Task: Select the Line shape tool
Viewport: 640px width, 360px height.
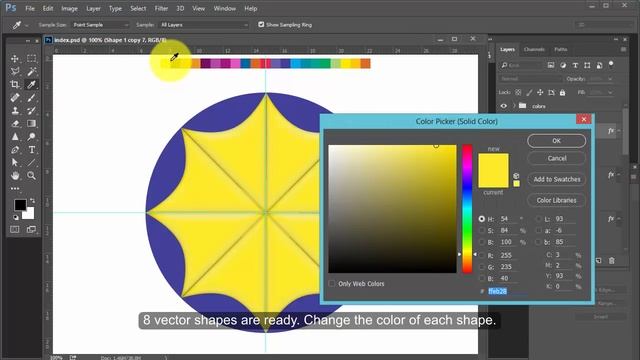Action: [x=31, y=162]
